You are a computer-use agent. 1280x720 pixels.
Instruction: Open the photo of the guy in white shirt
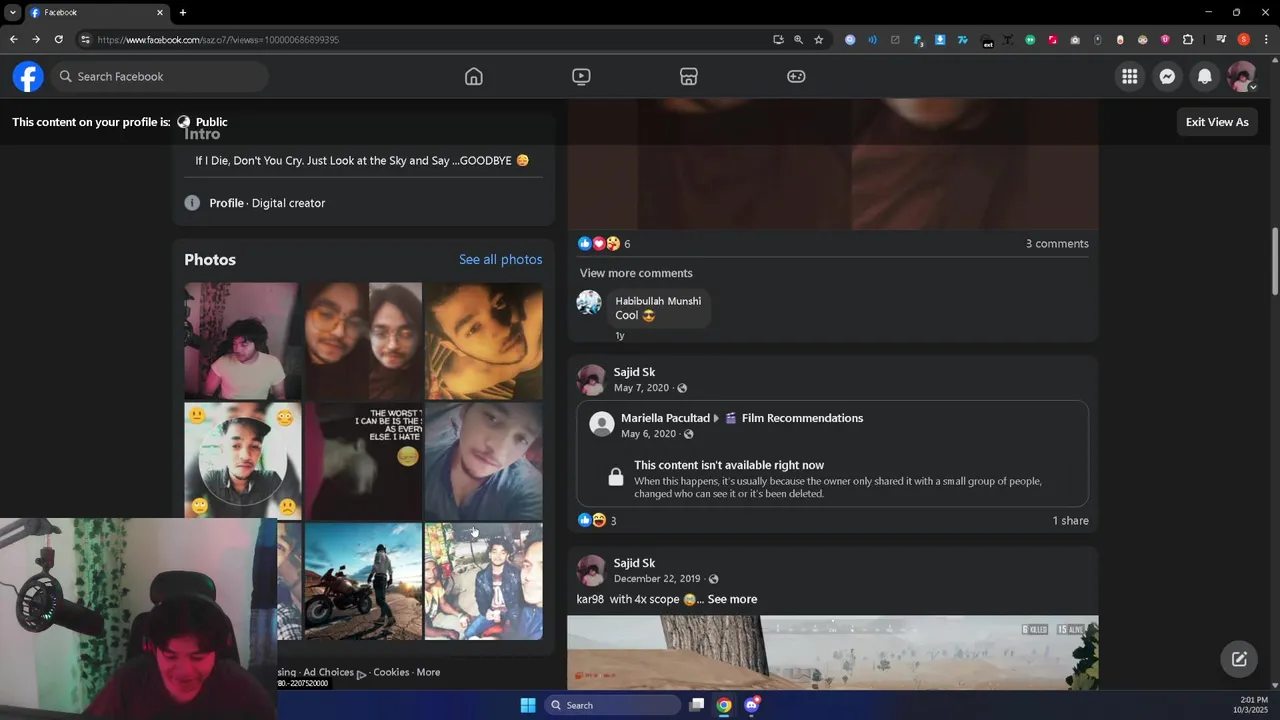point(241,340)
